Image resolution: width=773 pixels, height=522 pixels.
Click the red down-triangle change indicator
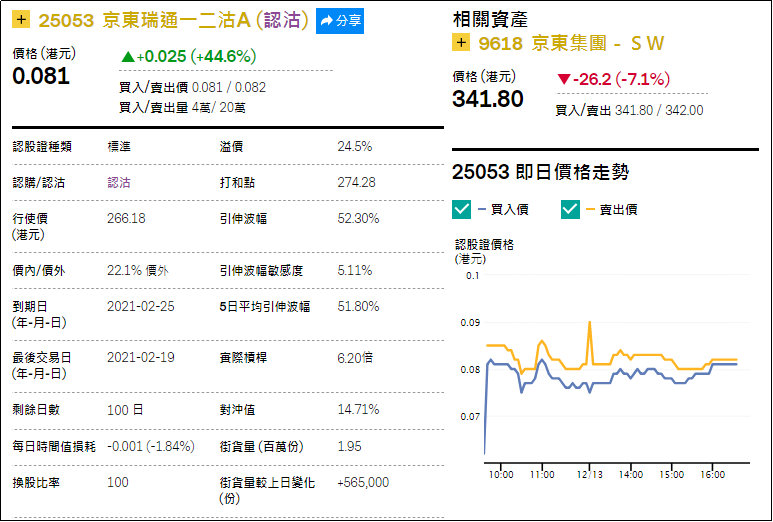tap(564, 79)
